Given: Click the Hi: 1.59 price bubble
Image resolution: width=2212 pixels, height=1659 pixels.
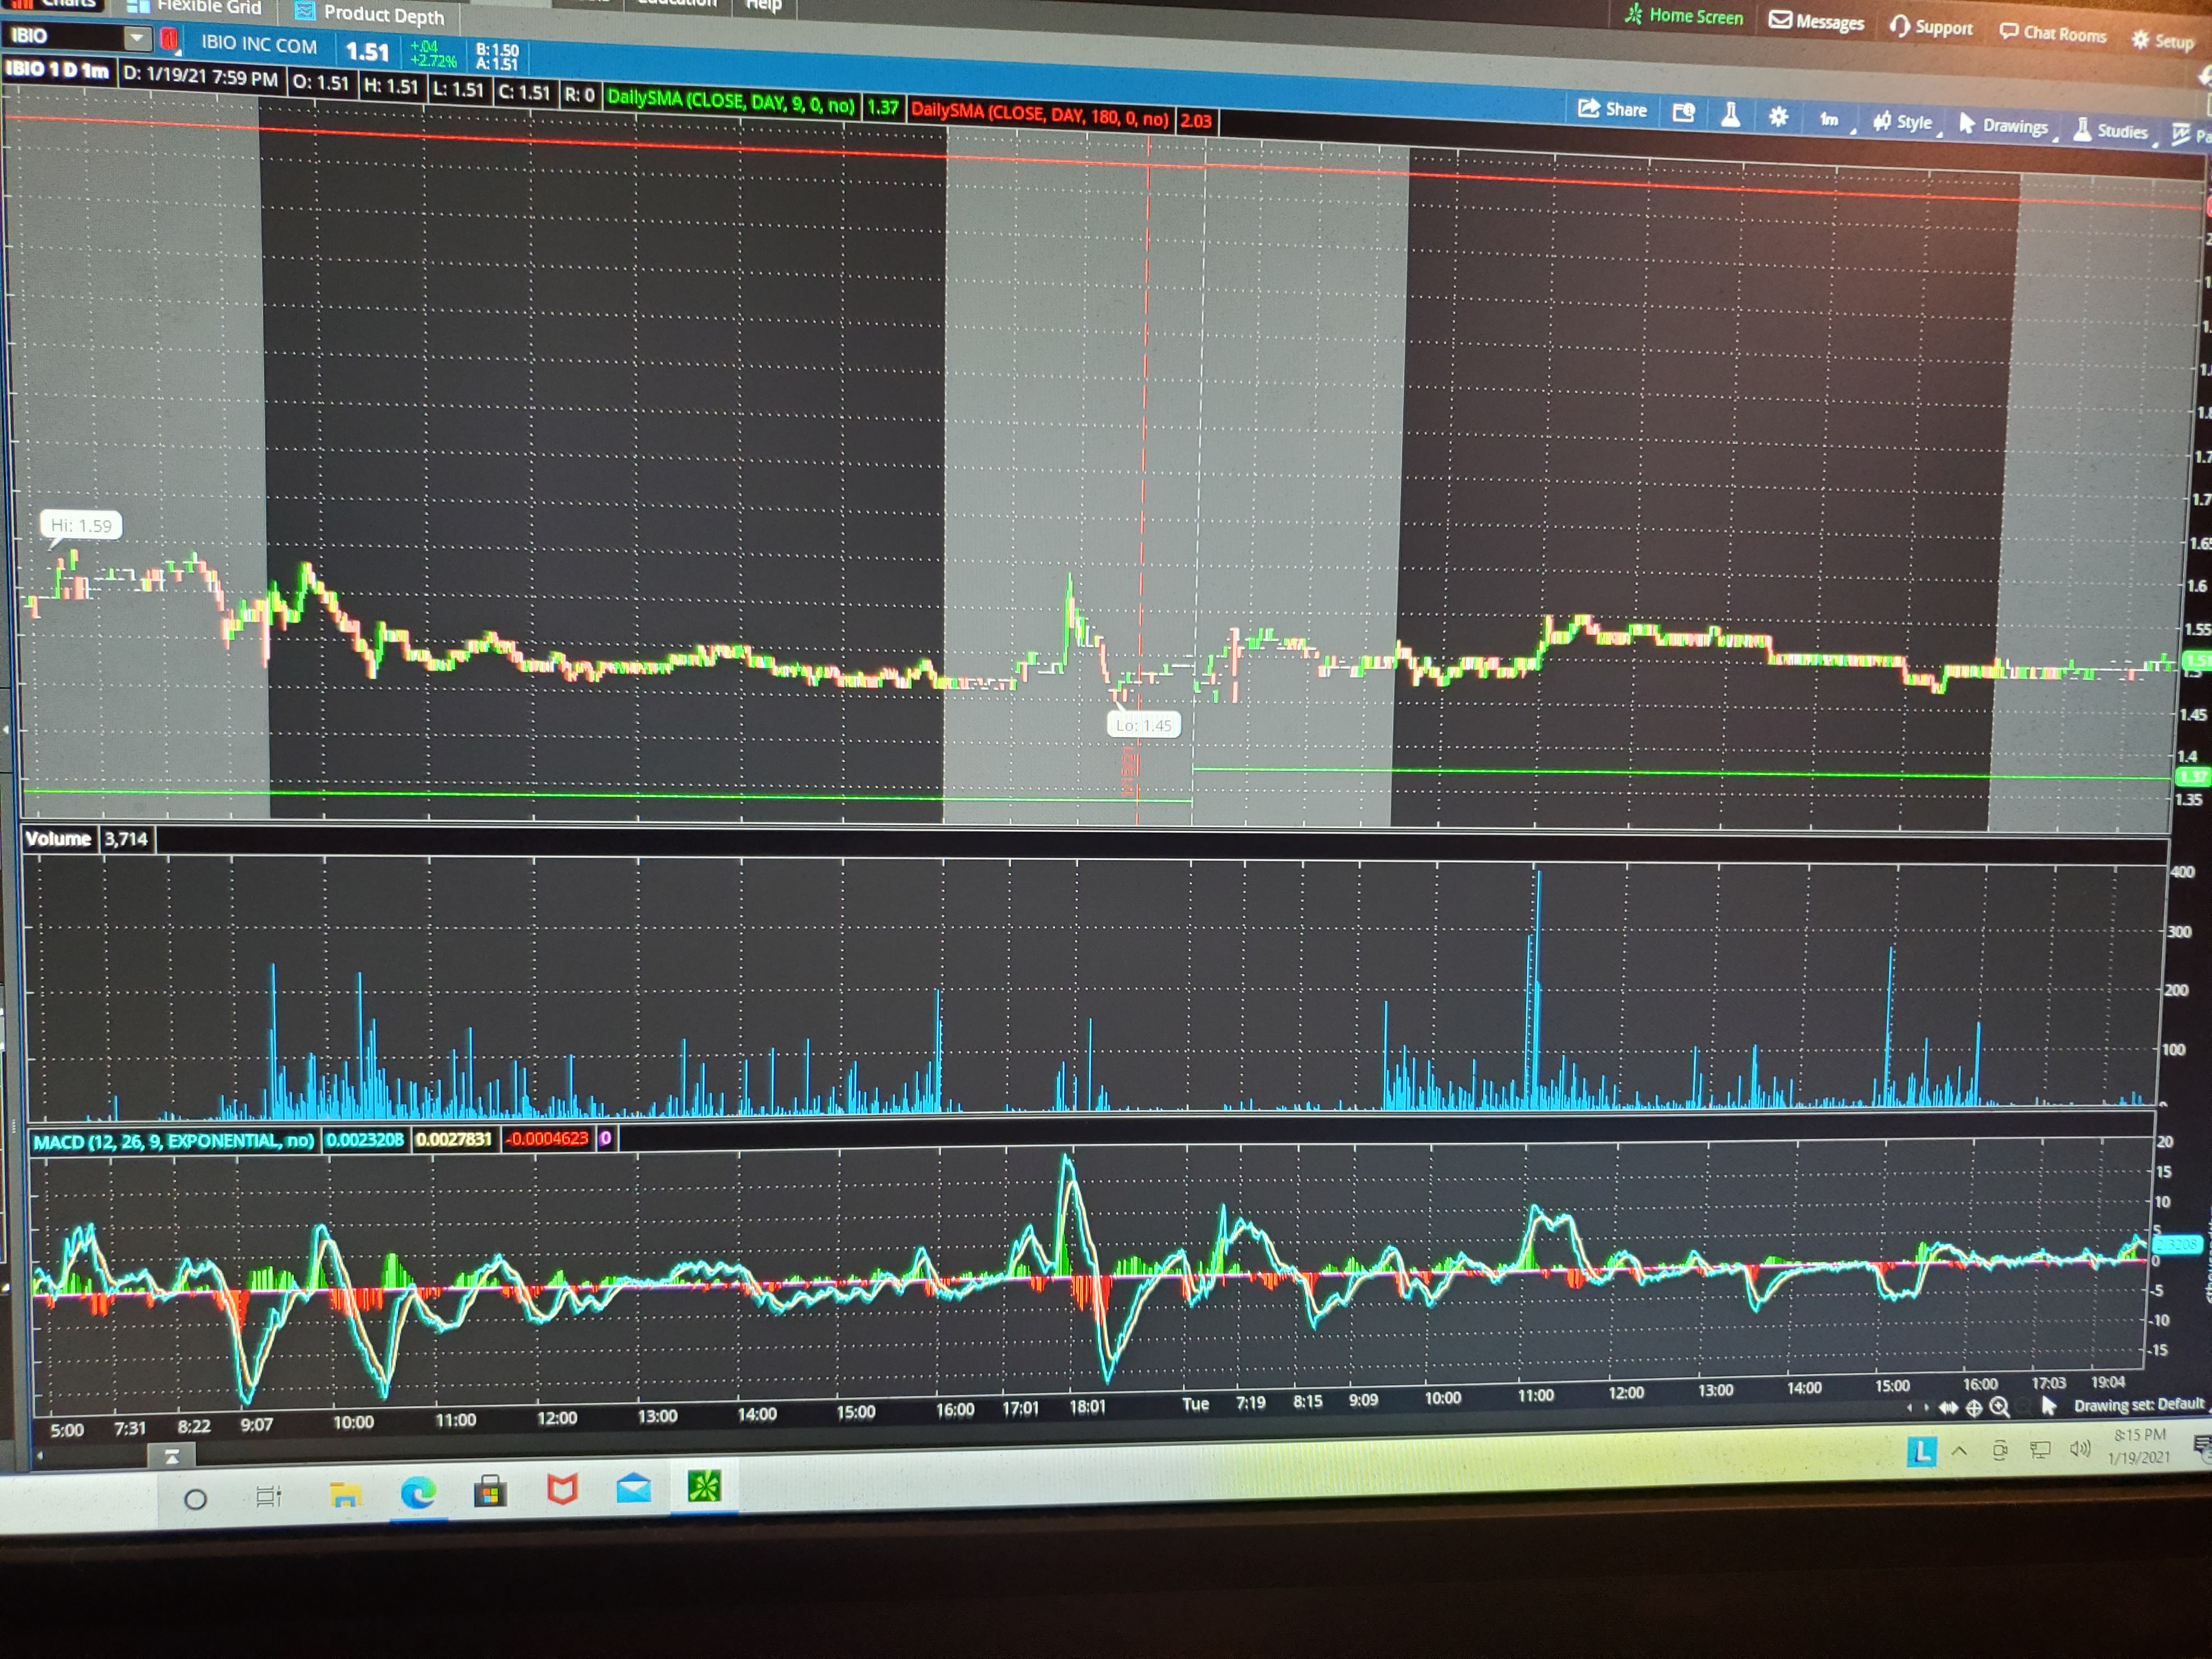Looking at the screenshot, I should 81,525.
